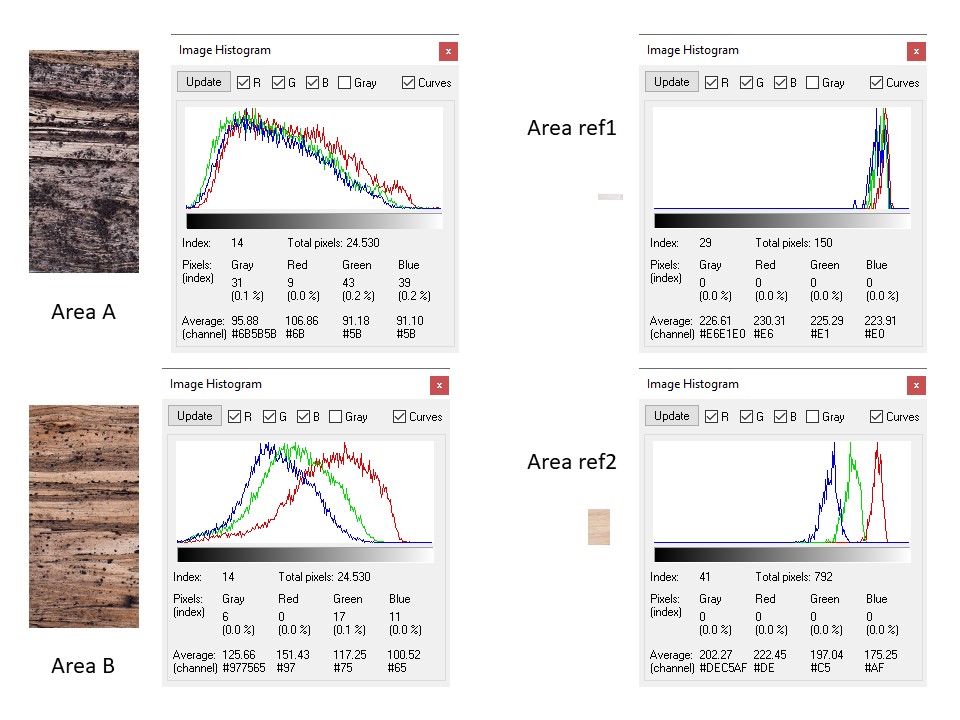The width and height of the screenshot is (960, 720).
Task: Toggle Curves checkbox in Area B histogram
Action: (400, 417)
